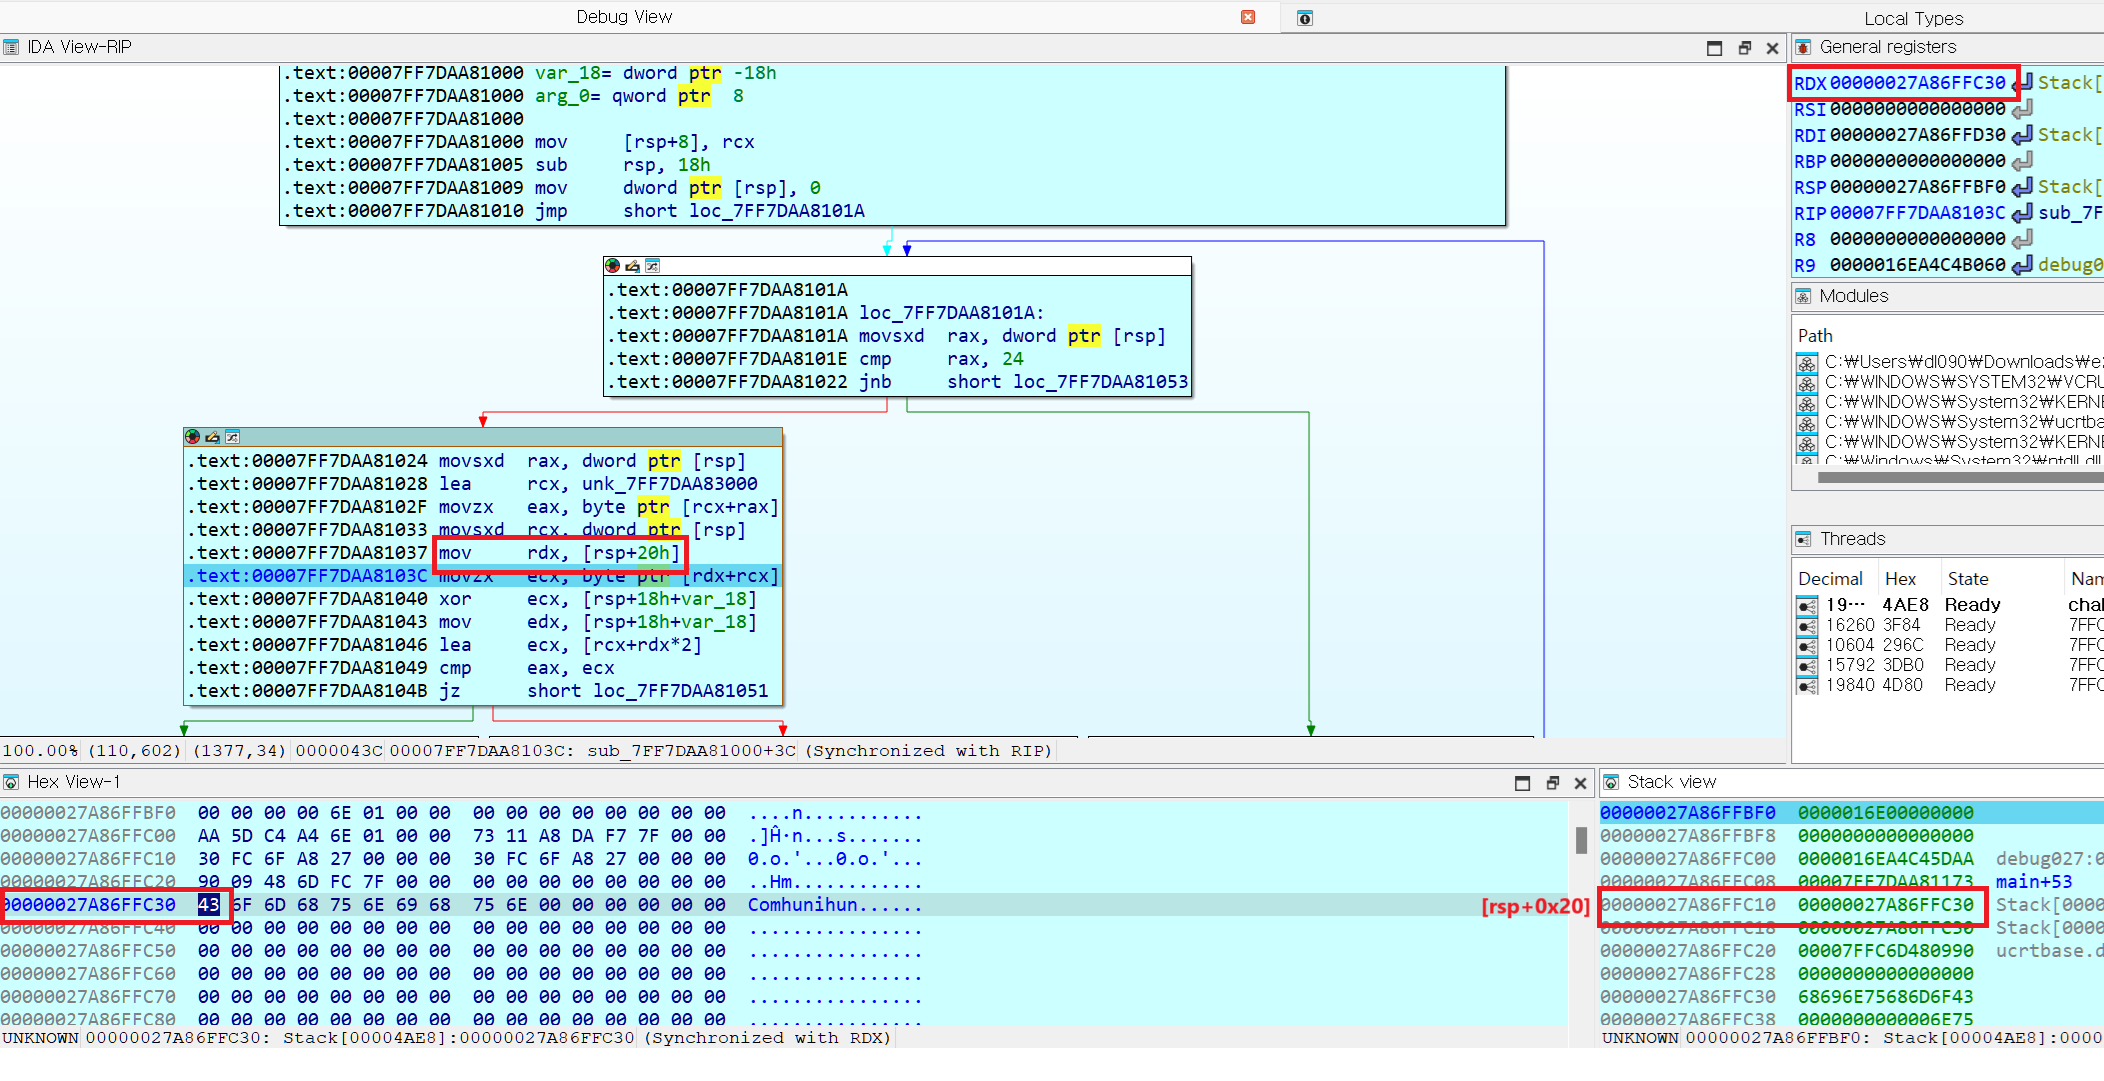The image size is (2104, 1081).
Task: Click the Hex View-1 vertical scrollbar thumb
Action: pos(1581,840)
